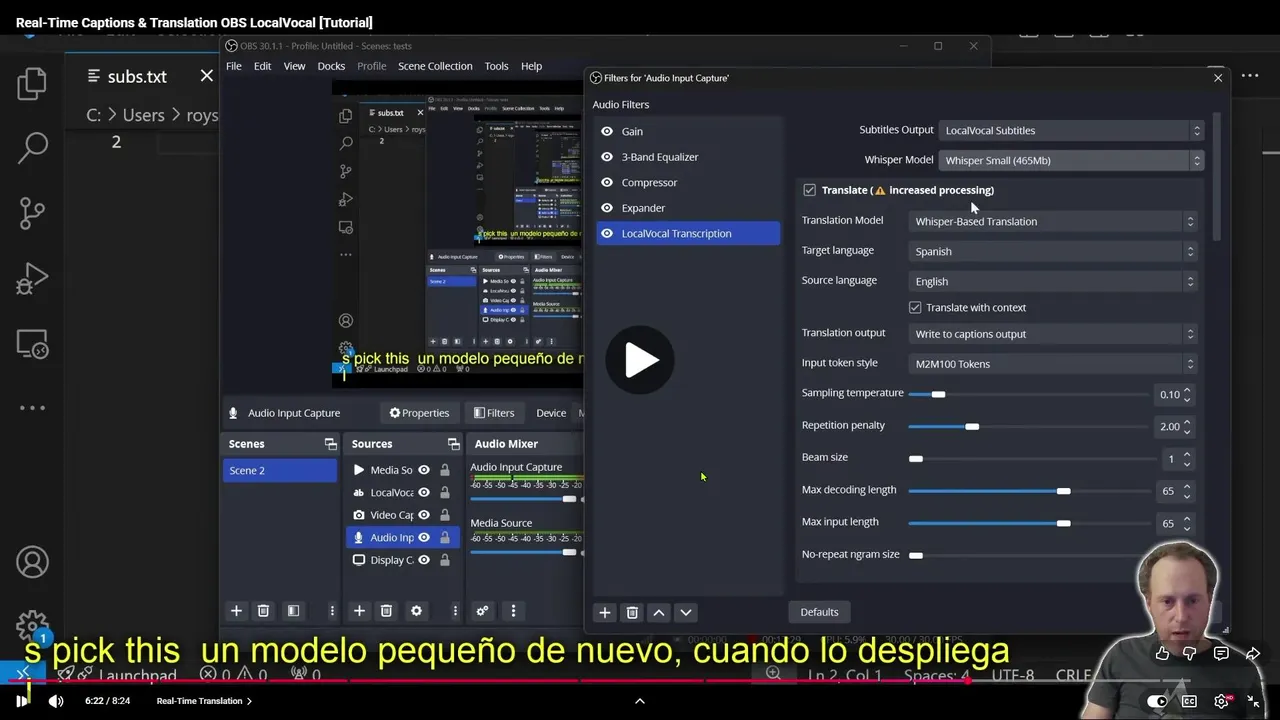1280x720 pixels.
Task: Select LocalVocal Transcription filter
Action: [x=687, y=233]
